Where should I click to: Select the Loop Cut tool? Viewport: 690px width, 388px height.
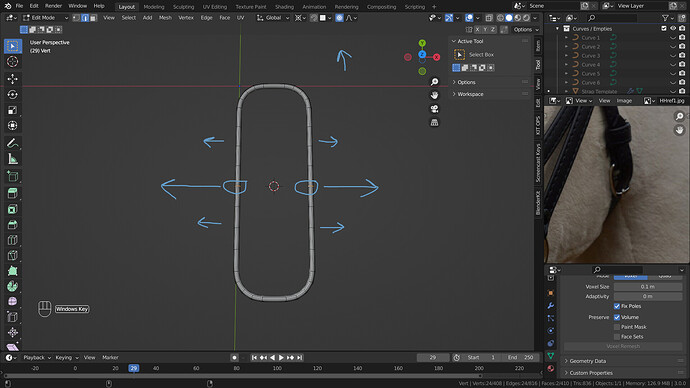click(12, 240)
